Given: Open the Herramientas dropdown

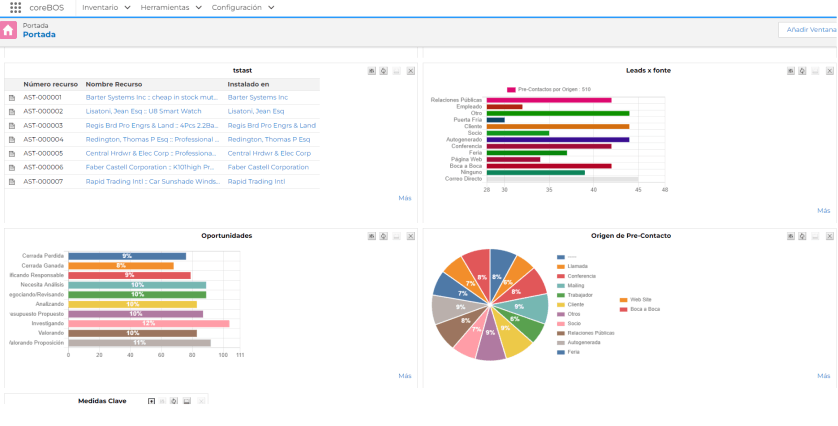Looking at the screenshot, I should click(170, 7).
